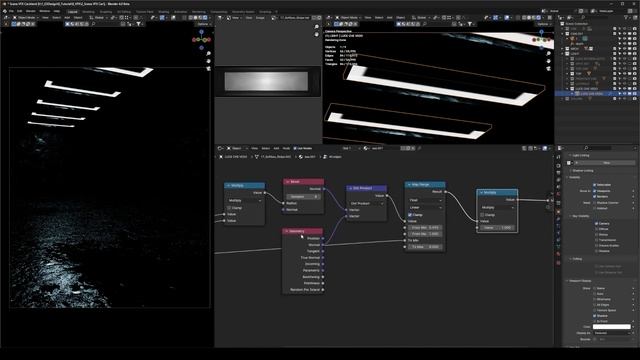
Task: Collapse the Bevel node
Action: coord(287,182)
